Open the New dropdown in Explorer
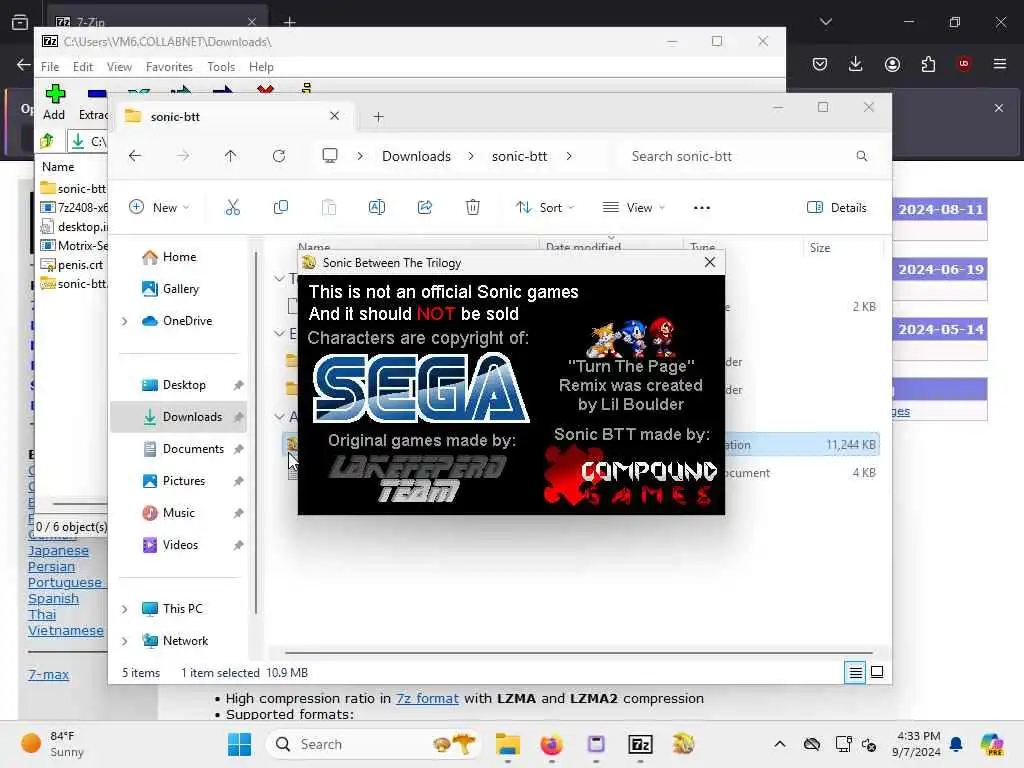The image size is (1024, 768). pyautogui.click(x=159, y=208)
